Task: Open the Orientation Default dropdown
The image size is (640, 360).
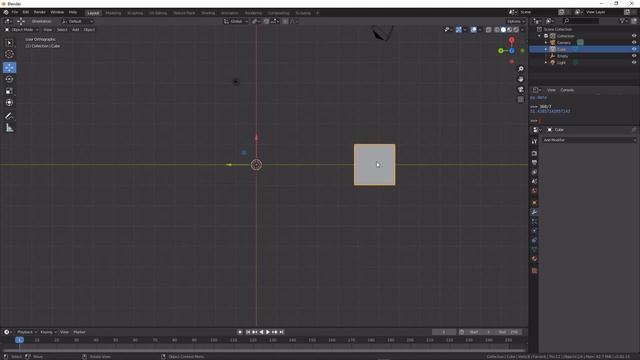Action: click(x=78, y=21)
